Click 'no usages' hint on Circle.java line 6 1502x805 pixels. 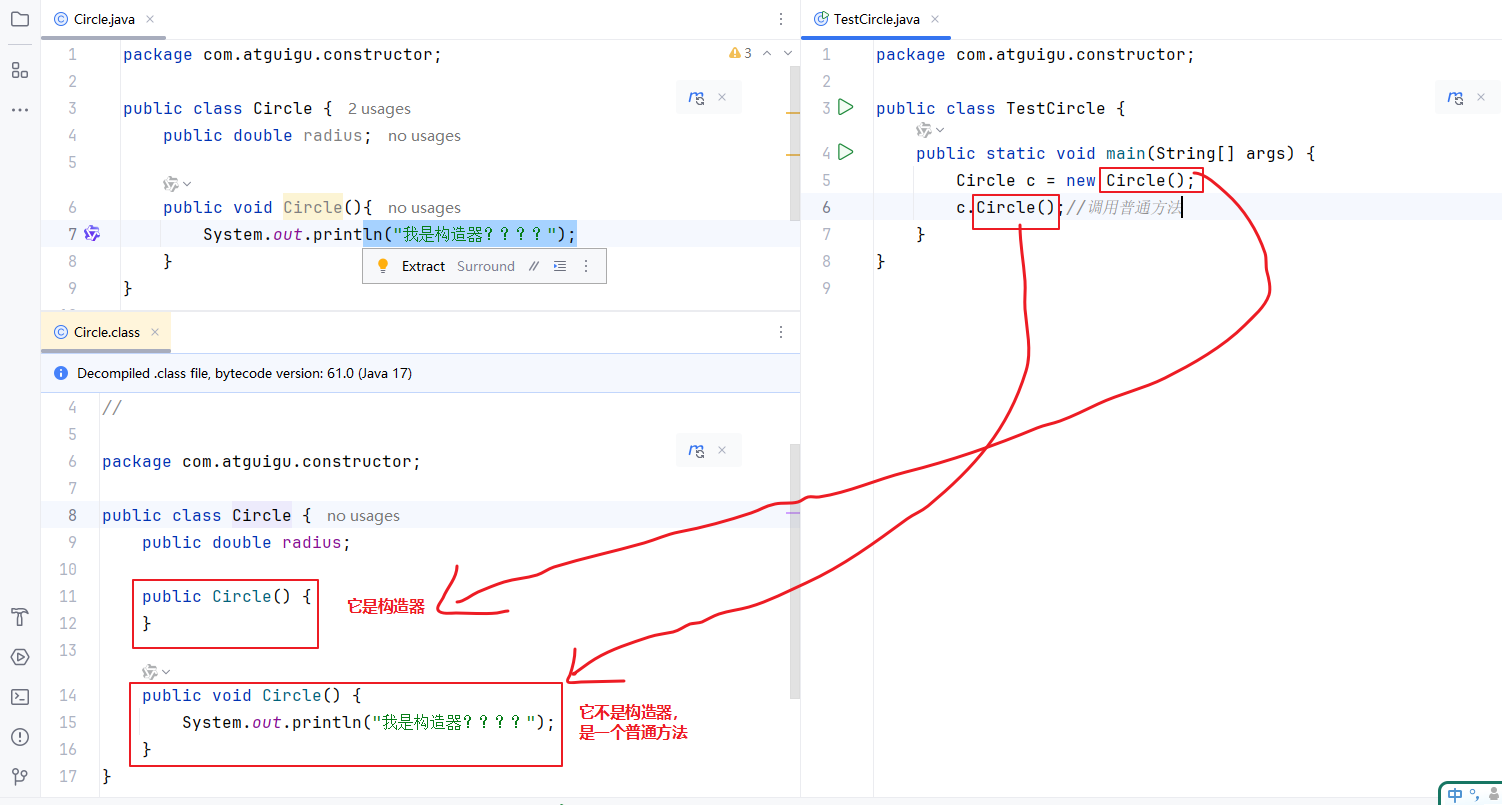424,208
